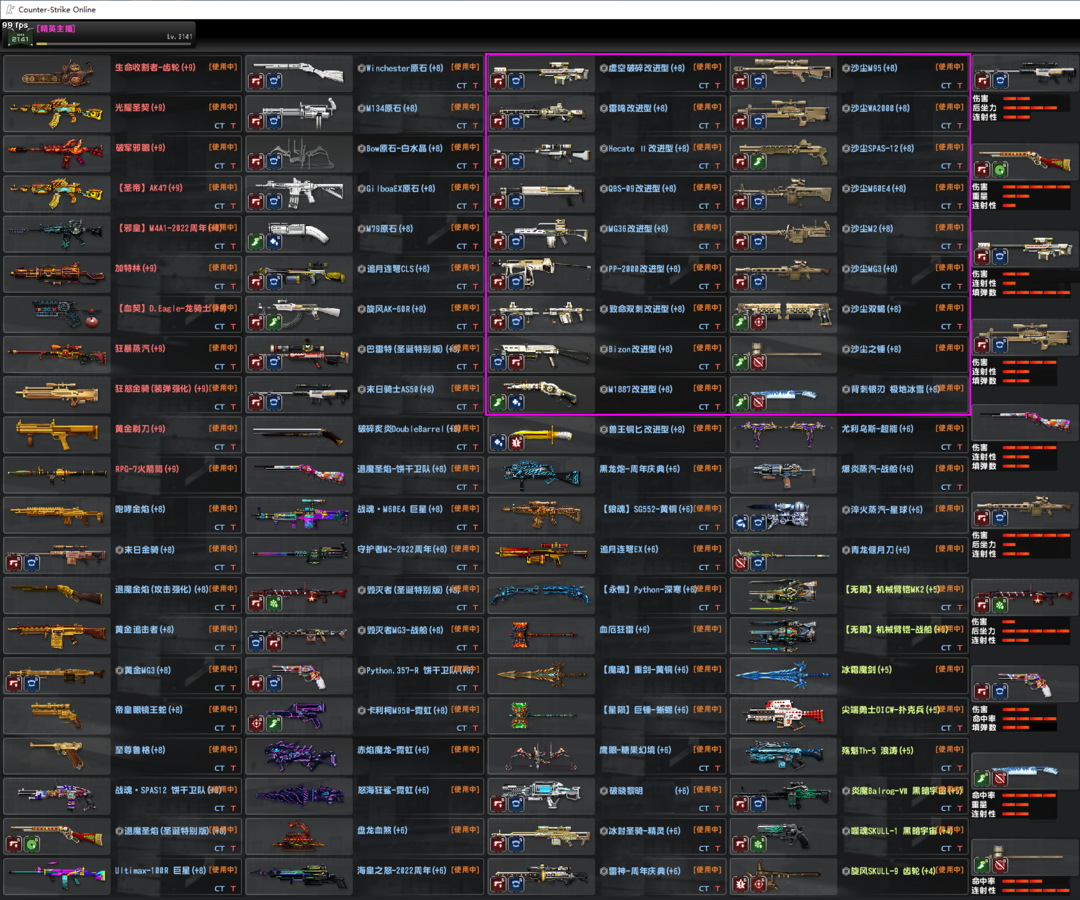Select the 光耀圣契 (+9) rifle icon

coord(57,113)
